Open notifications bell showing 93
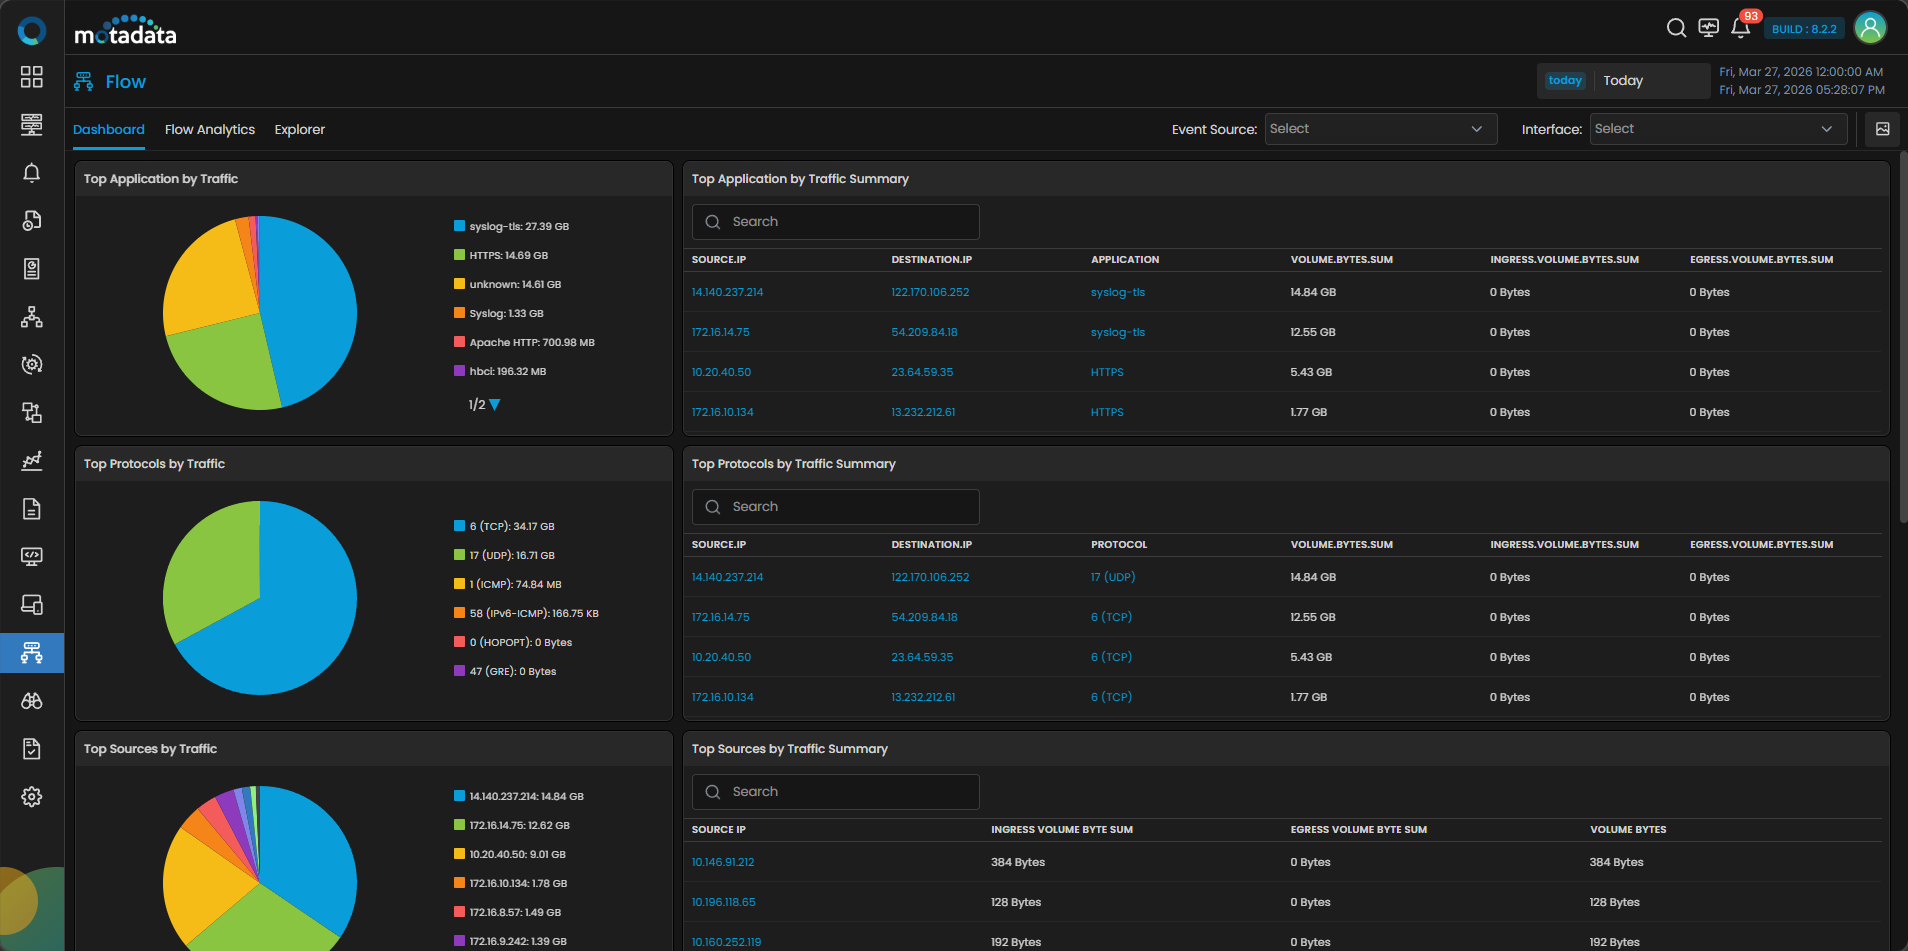The width and height of the screenshot is (1908, 951). [x=1741, y=28]
